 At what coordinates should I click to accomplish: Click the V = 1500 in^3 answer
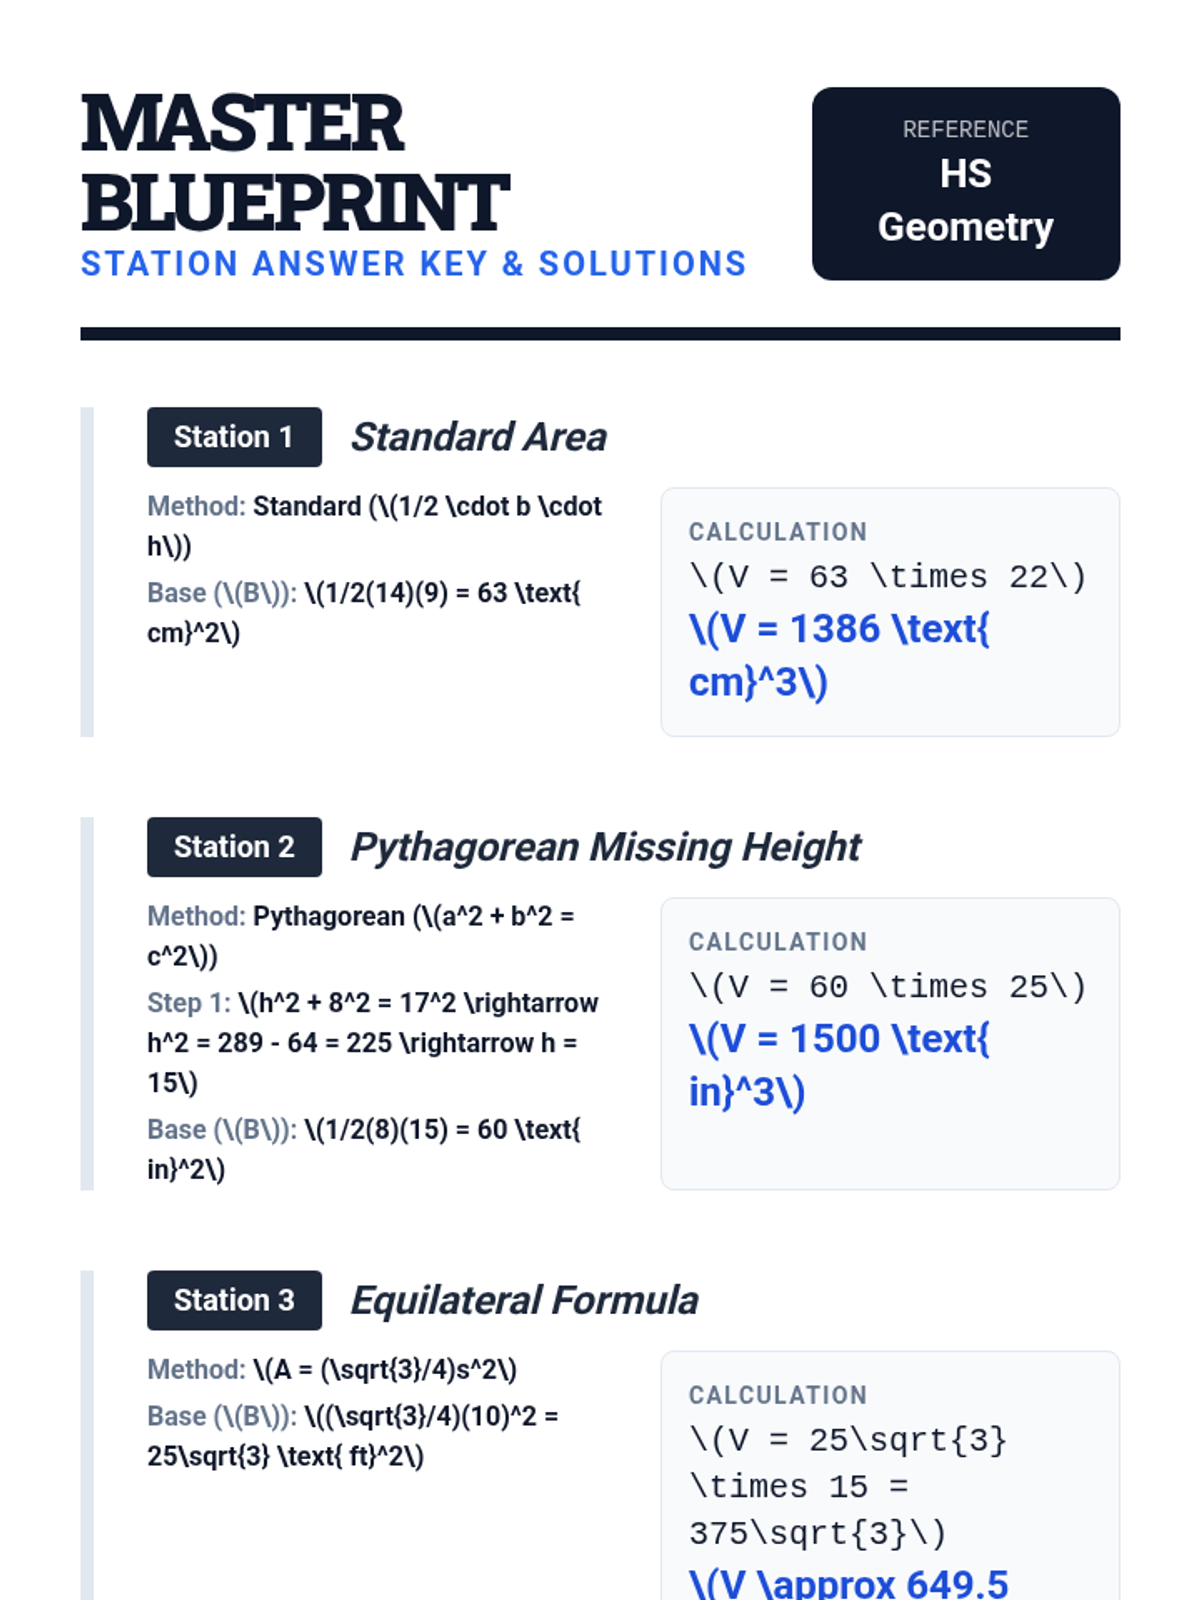pyautogui.click(x=840, y=1065)
